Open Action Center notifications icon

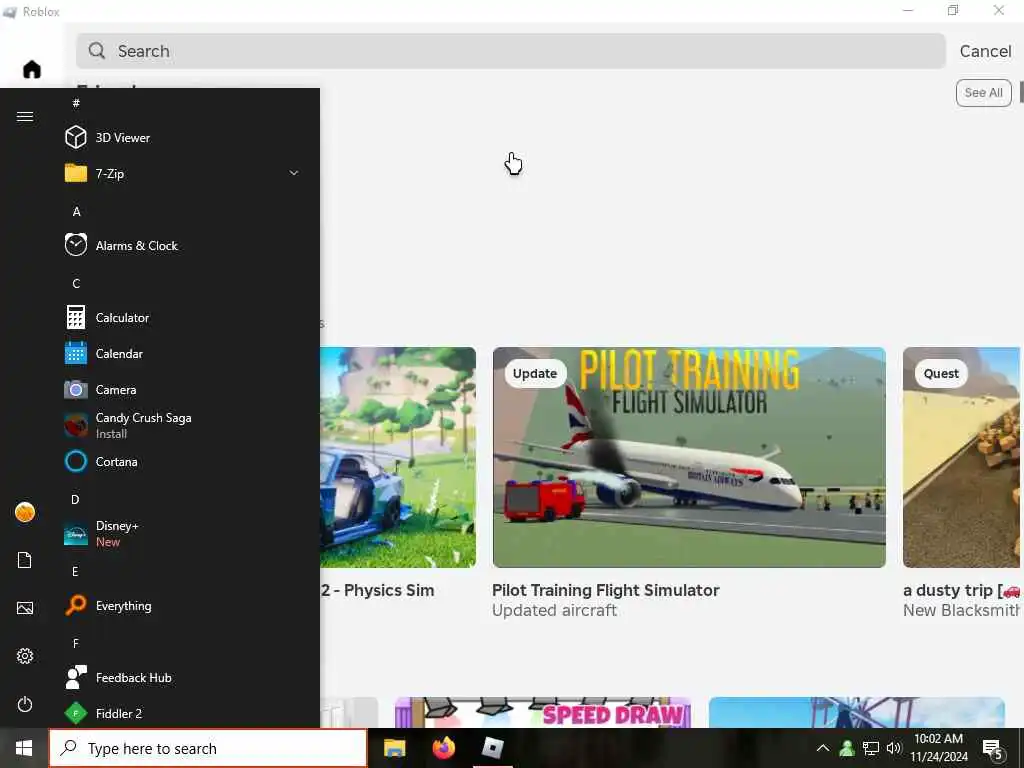coord(993,749)
